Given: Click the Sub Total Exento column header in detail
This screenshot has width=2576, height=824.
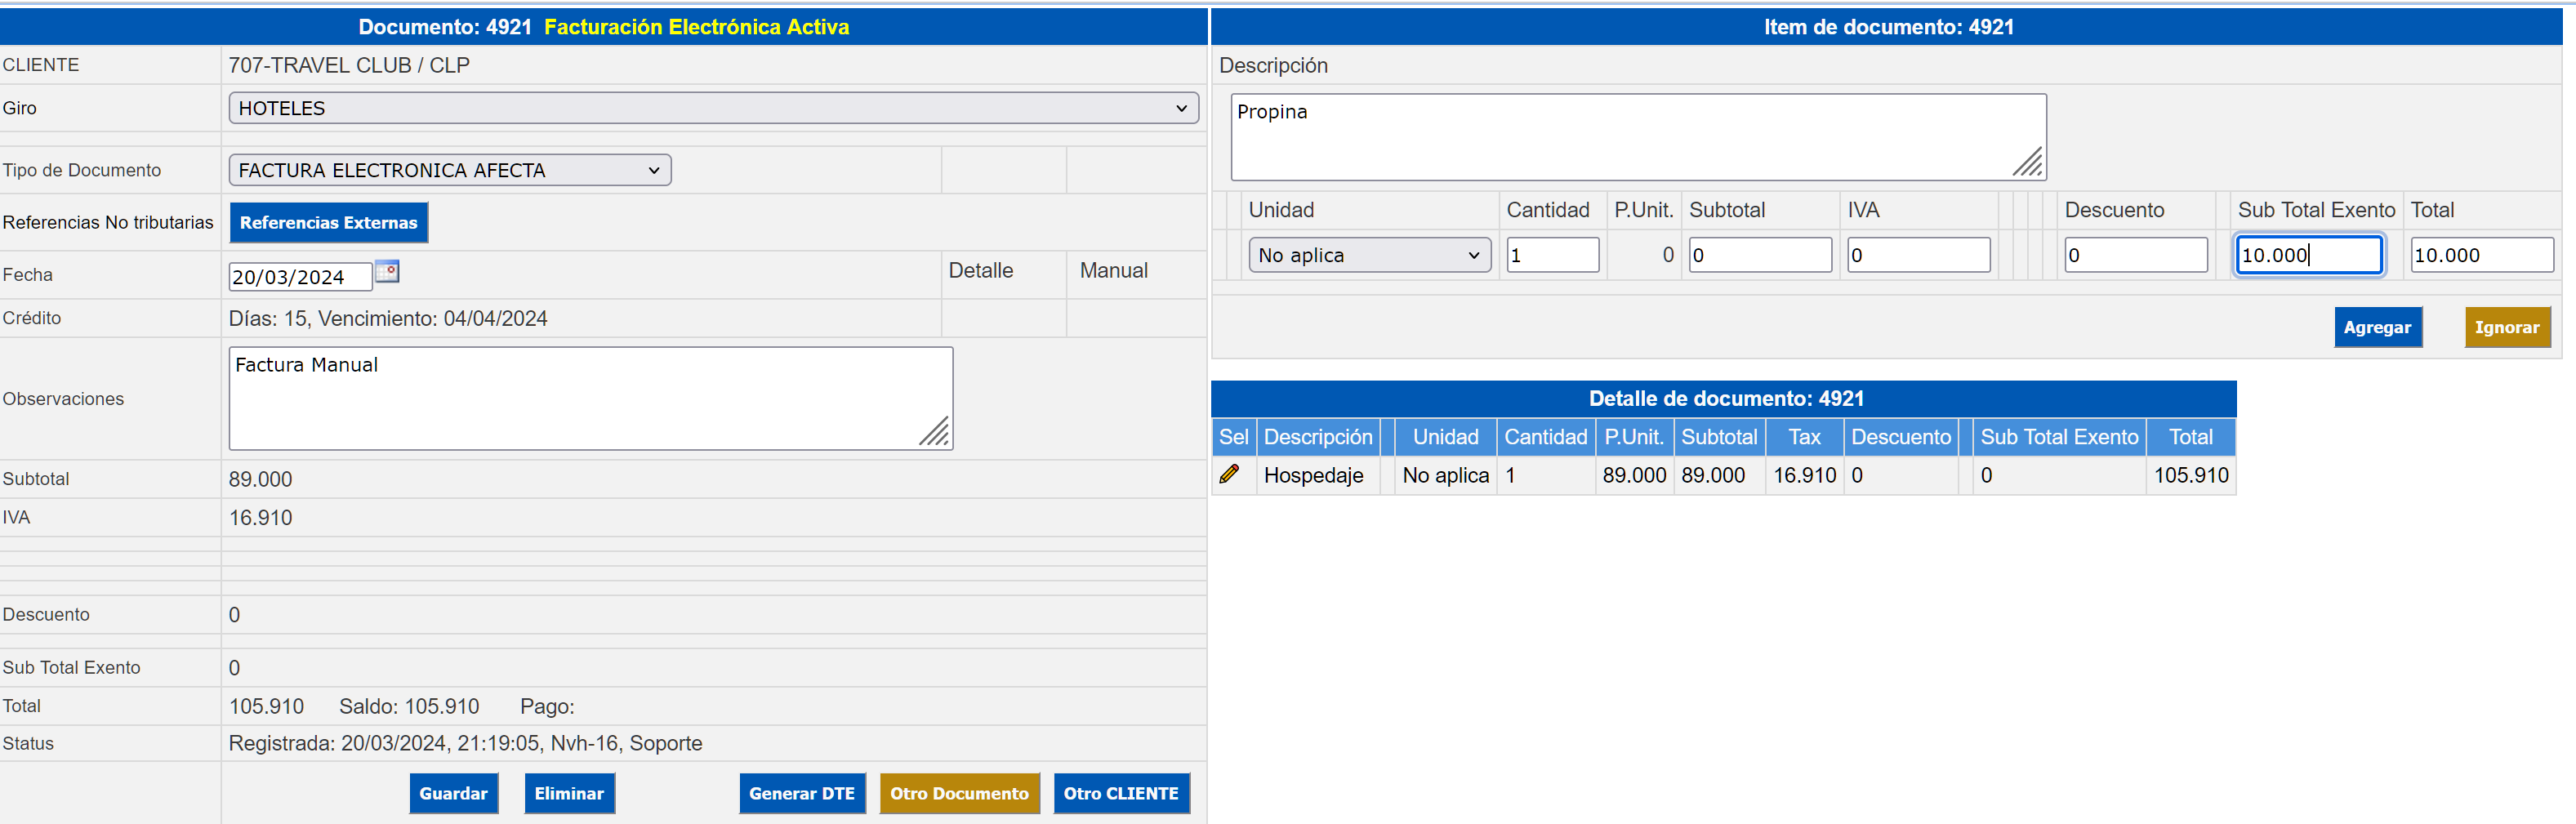Looking at the screenshot, I should tap(2059, 437).
